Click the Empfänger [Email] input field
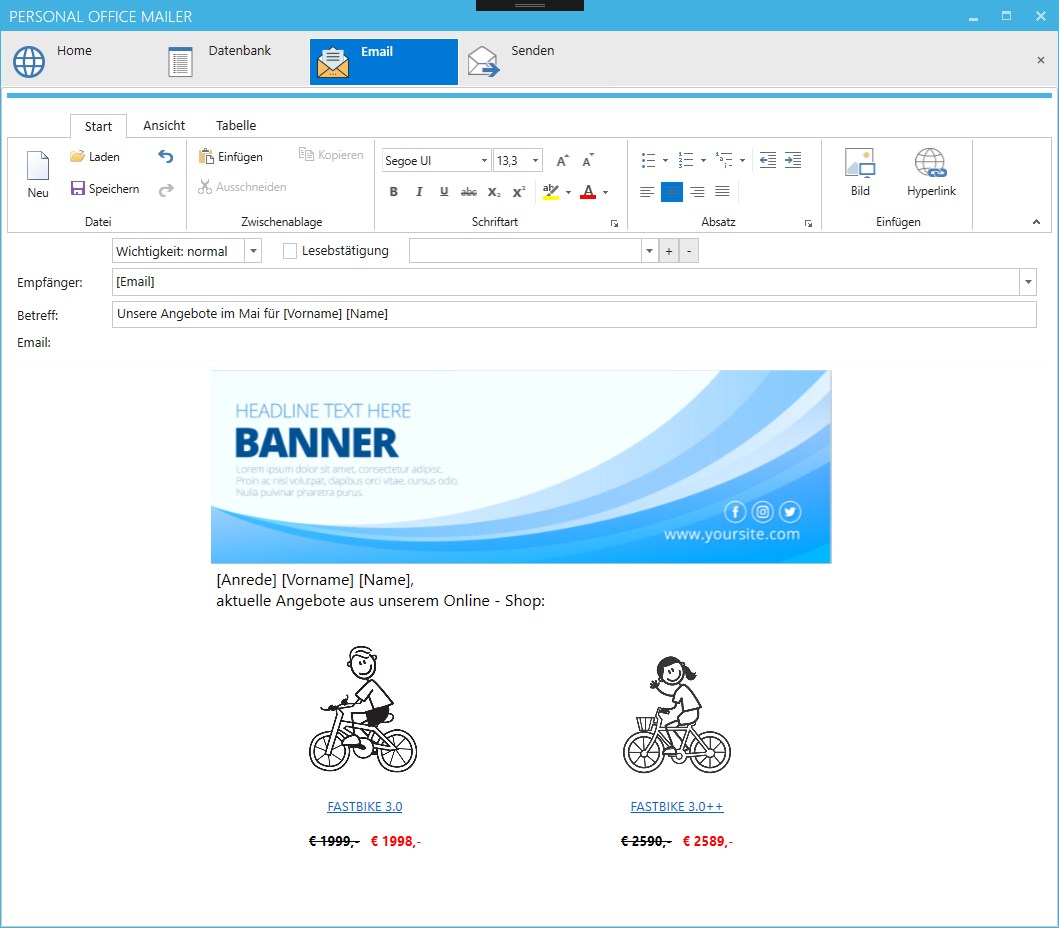This screenshot has height=928, width=1059. tap(565, 282)
